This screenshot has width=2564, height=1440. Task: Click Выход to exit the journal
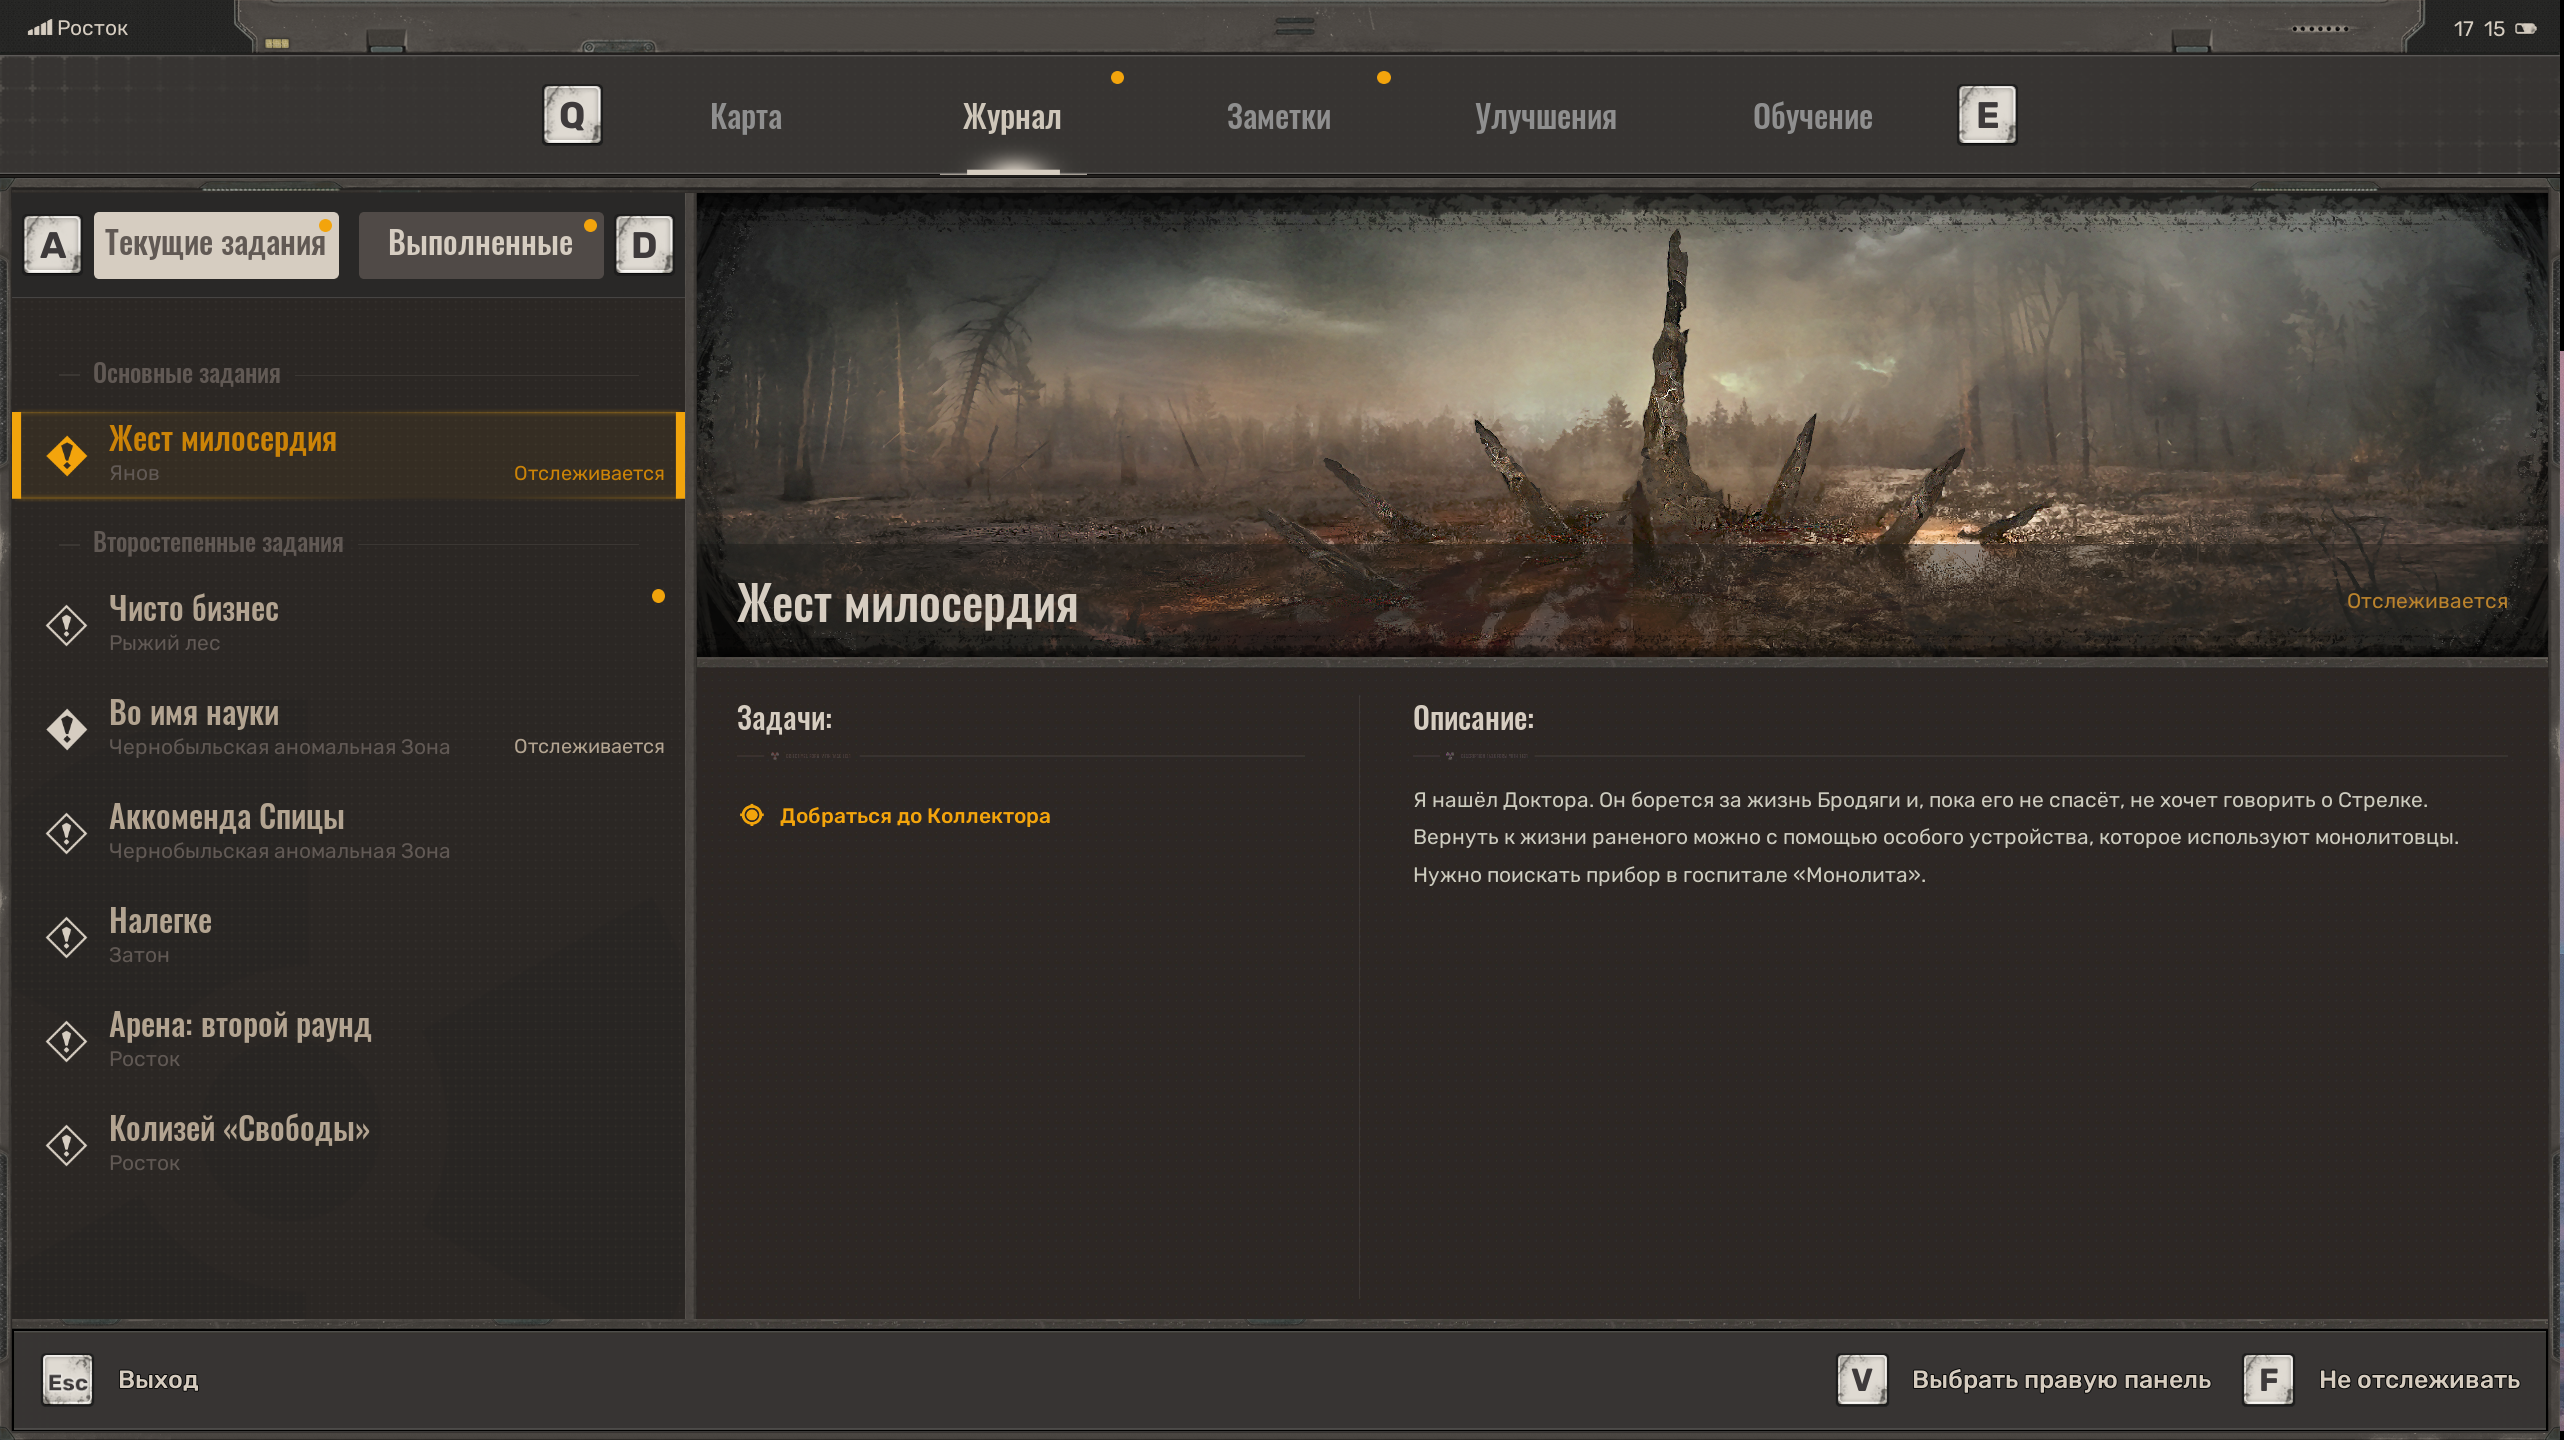(158, 1380)
